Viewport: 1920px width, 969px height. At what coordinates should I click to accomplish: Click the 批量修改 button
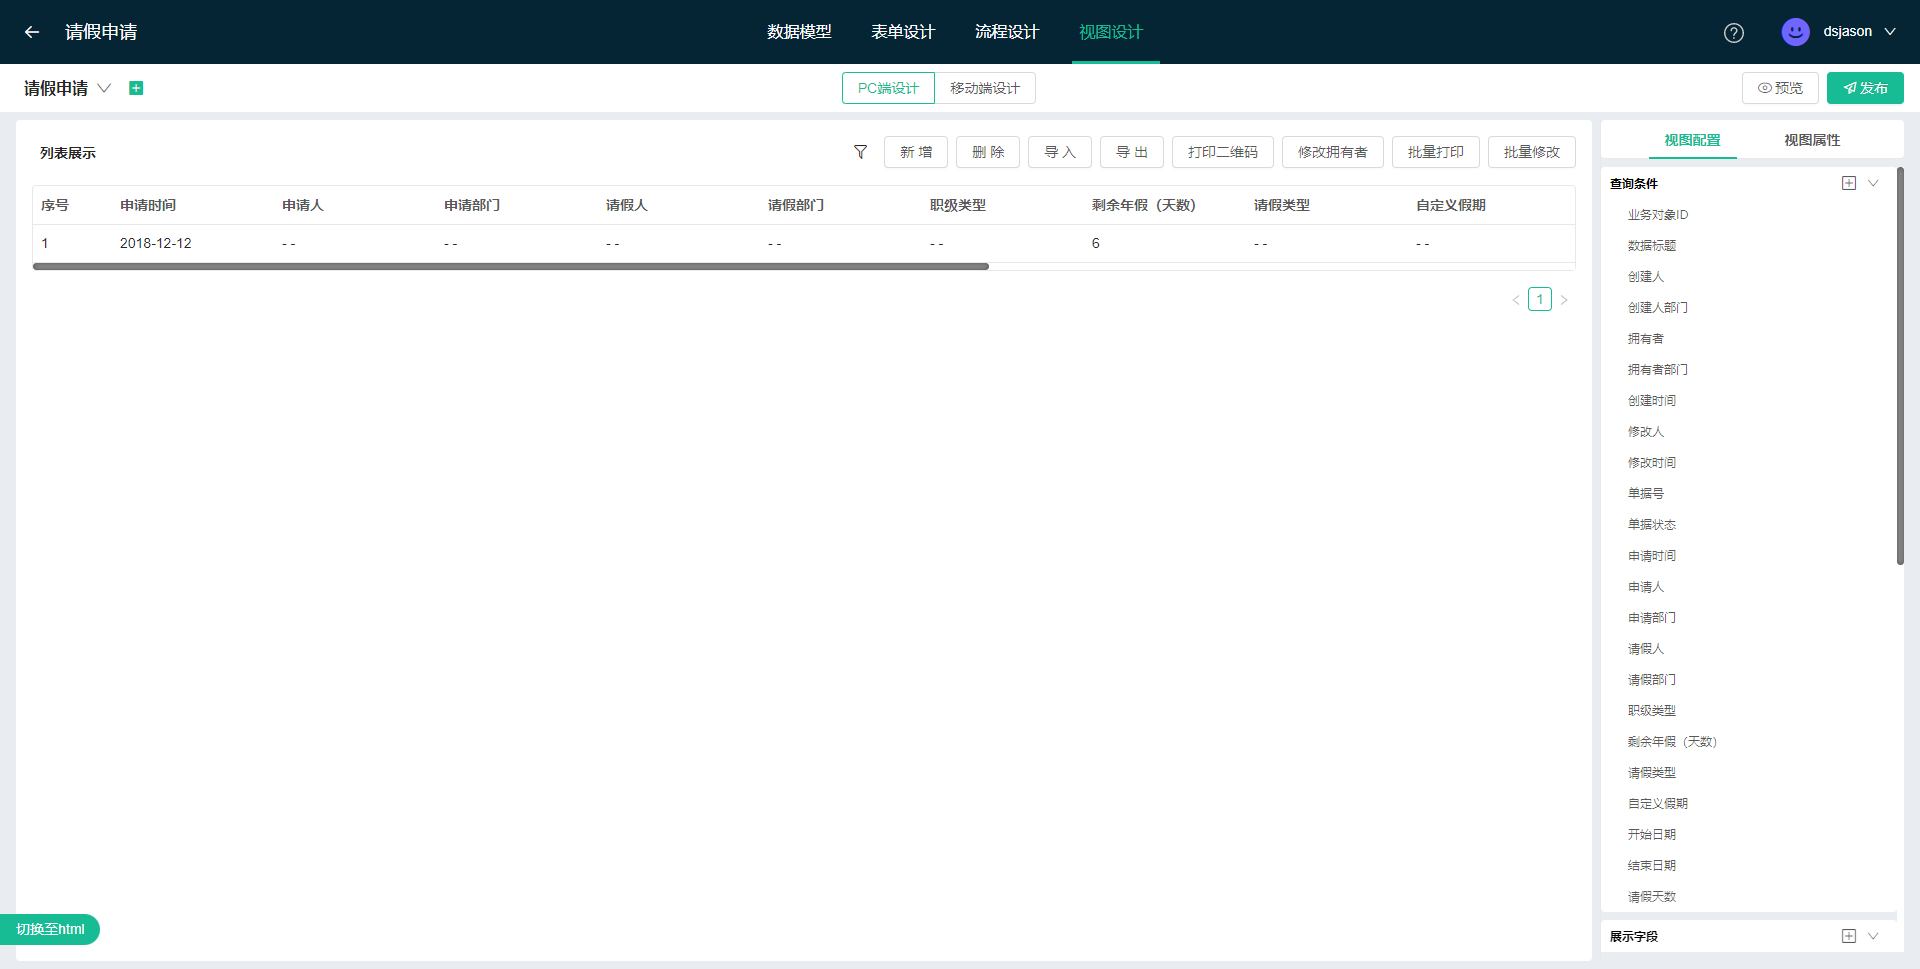tap(1532, 152)
